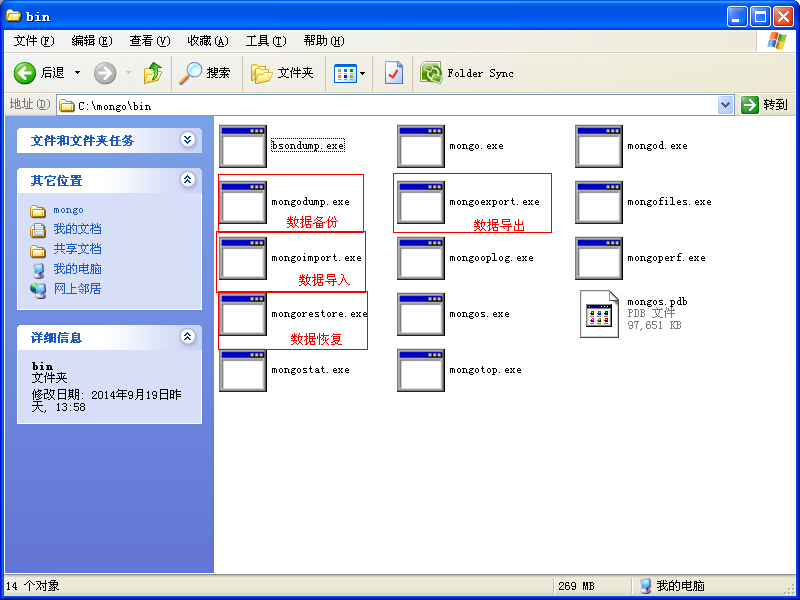Go up one folder level
The height and width of the screenshot is (600, 800).
click(153, 73)
